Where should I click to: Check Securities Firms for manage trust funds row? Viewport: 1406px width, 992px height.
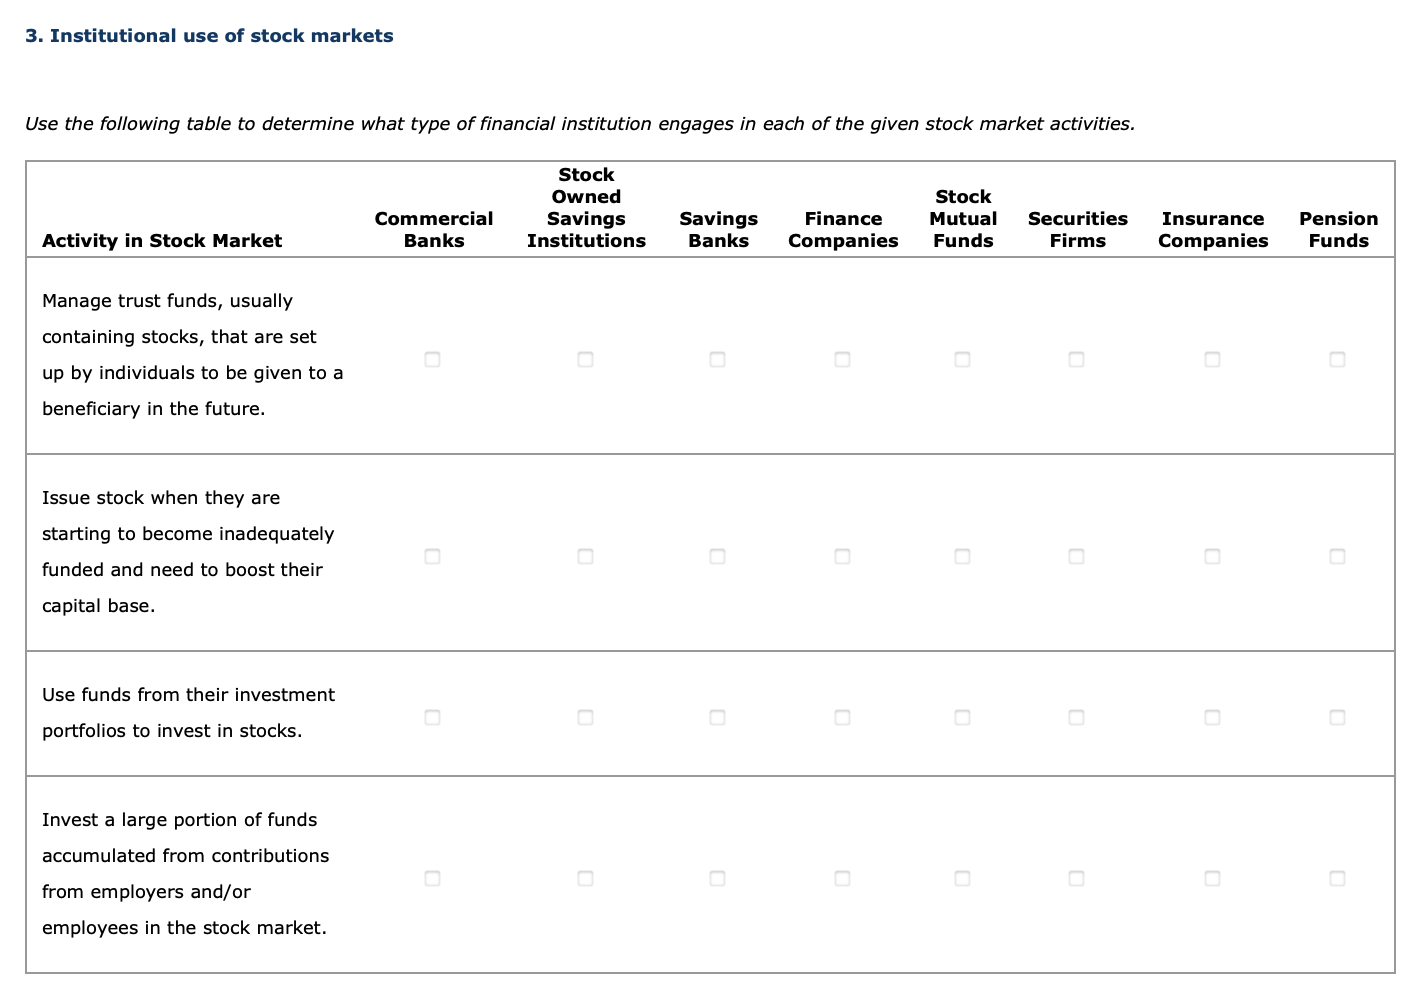pos(1076,359)
